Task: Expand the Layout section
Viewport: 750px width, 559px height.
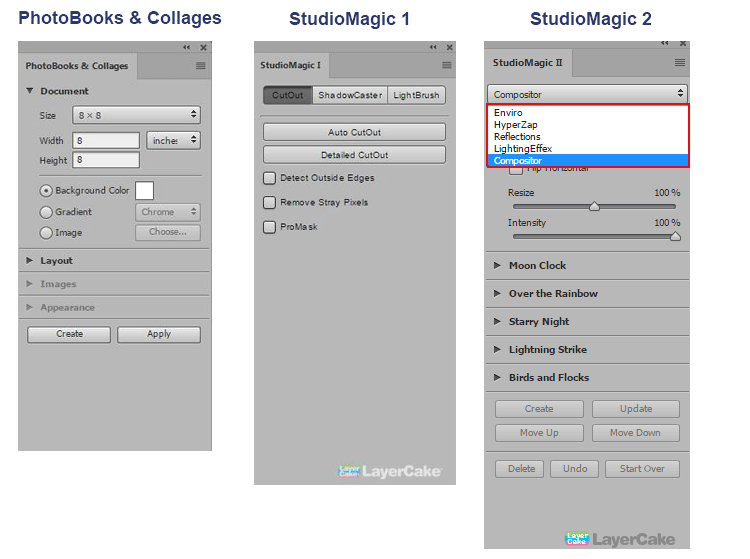Action: coord(56,261)
